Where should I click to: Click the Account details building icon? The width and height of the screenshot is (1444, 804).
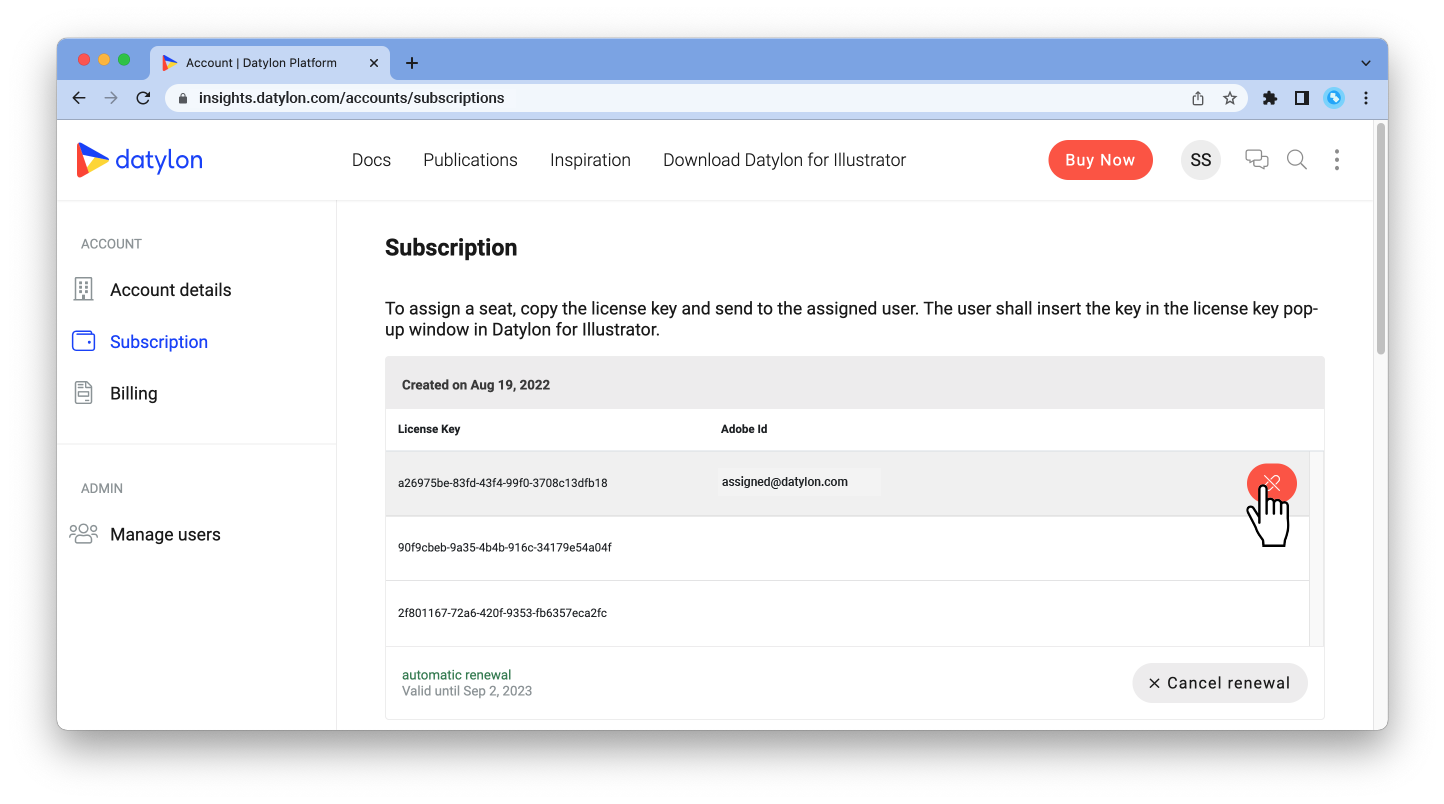(84, 289)
